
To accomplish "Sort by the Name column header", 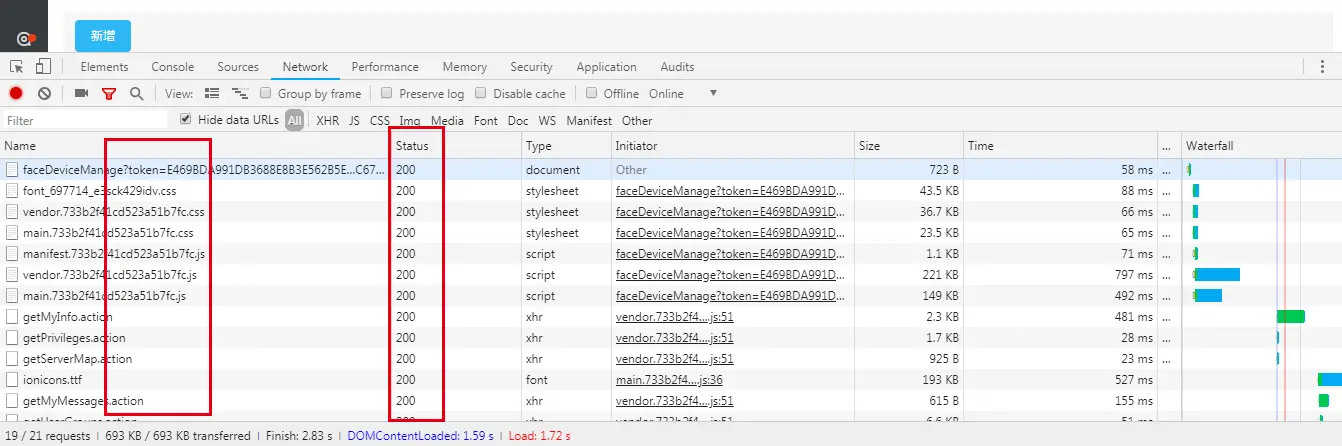I will (x=195, y=146).
